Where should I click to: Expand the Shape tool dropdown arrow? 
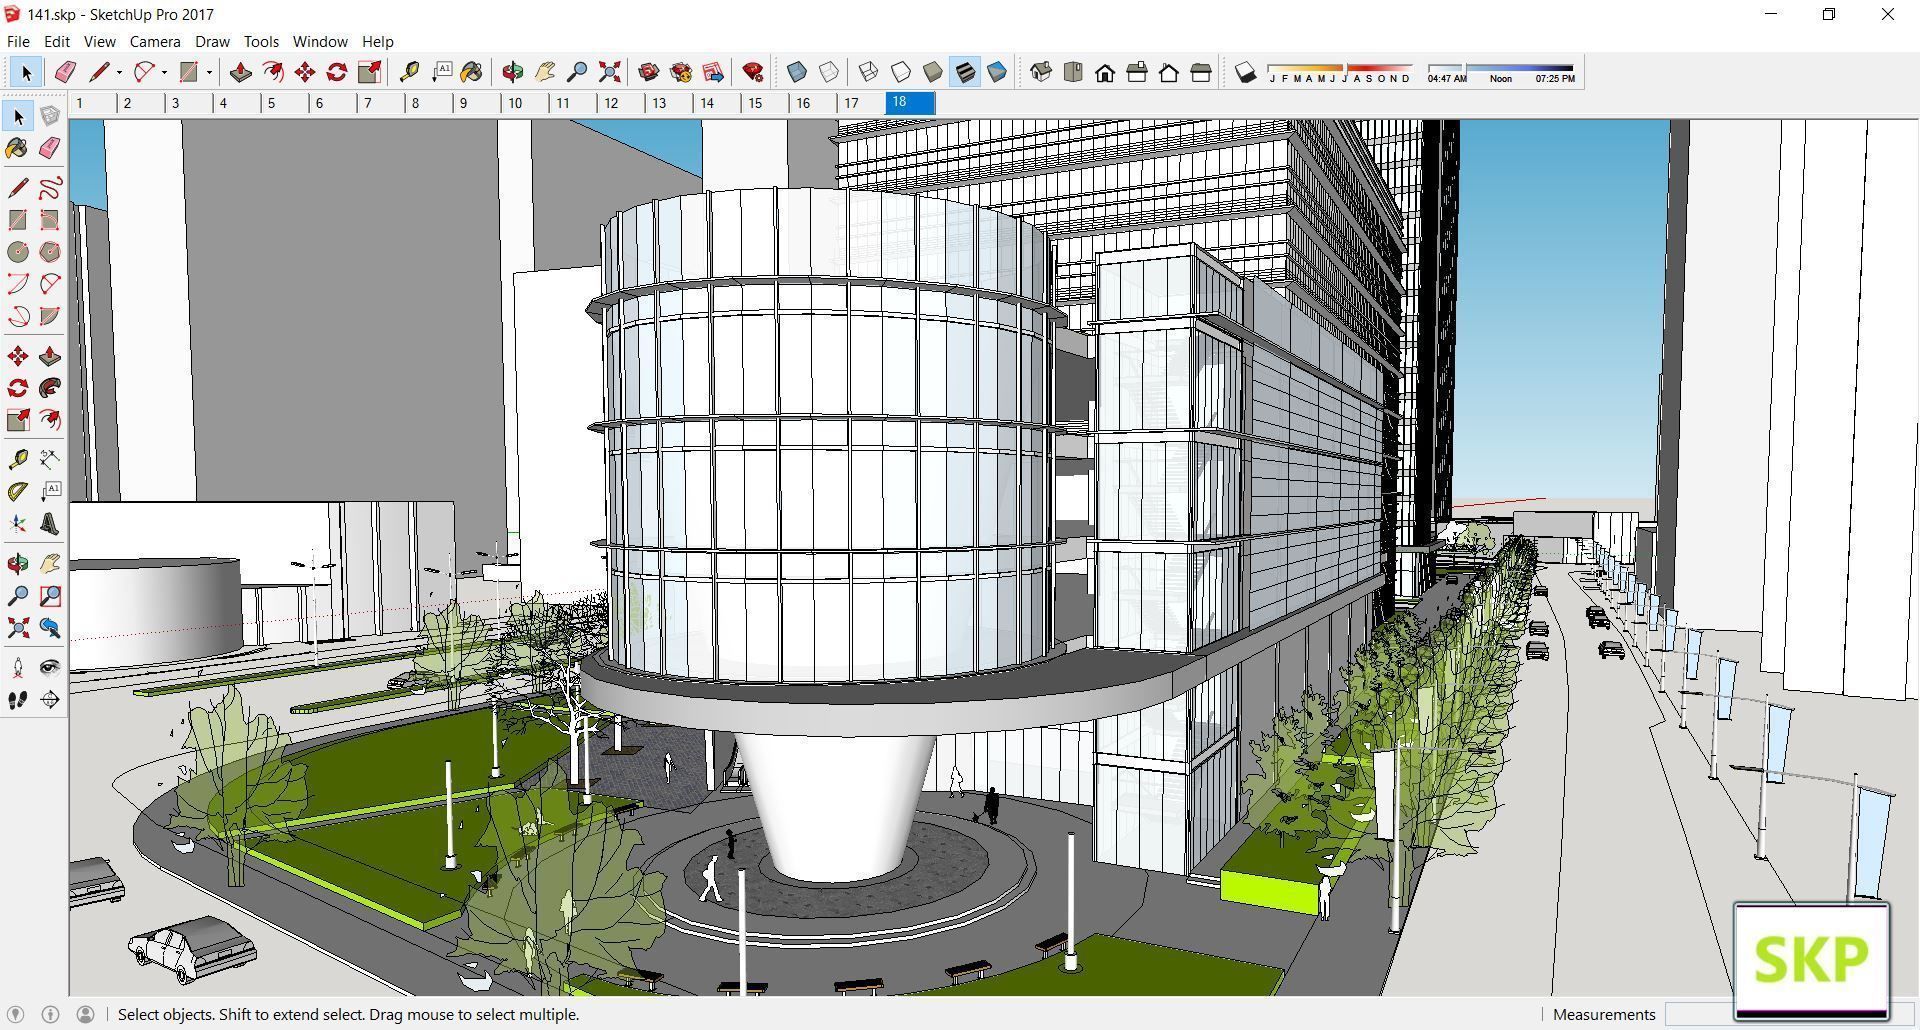(x=209, y=72)
